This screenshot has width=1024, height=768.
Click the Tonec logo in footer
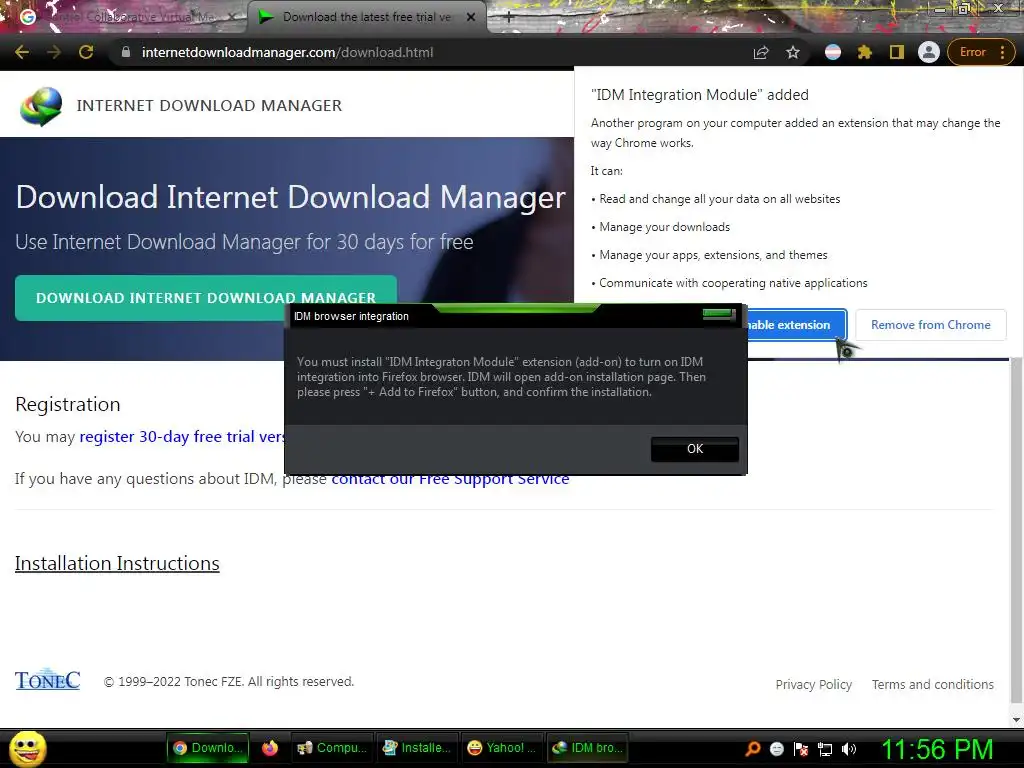pyautogui.click(x=47, y=680)
